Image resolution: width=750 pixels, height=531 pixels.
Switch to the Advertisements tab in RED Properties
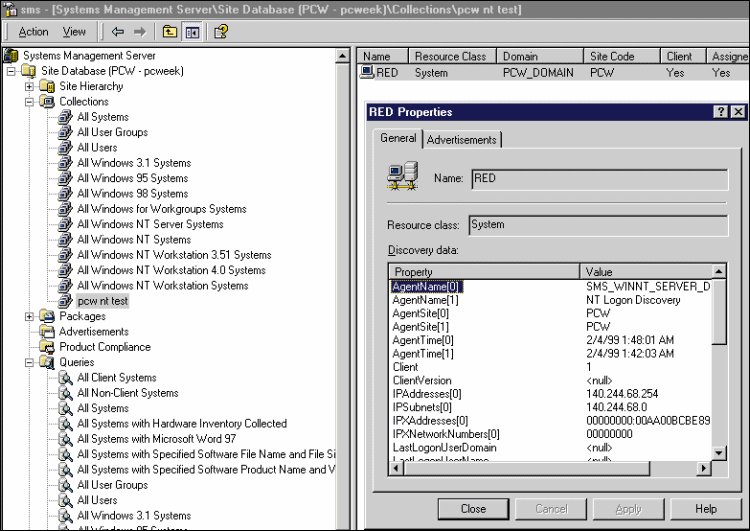pos(462,140)
